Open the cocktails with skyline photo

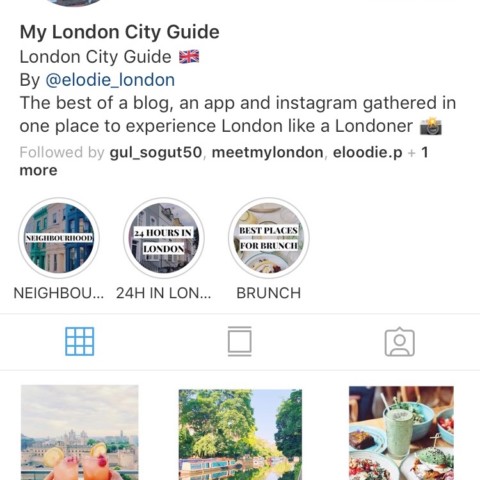80,433
